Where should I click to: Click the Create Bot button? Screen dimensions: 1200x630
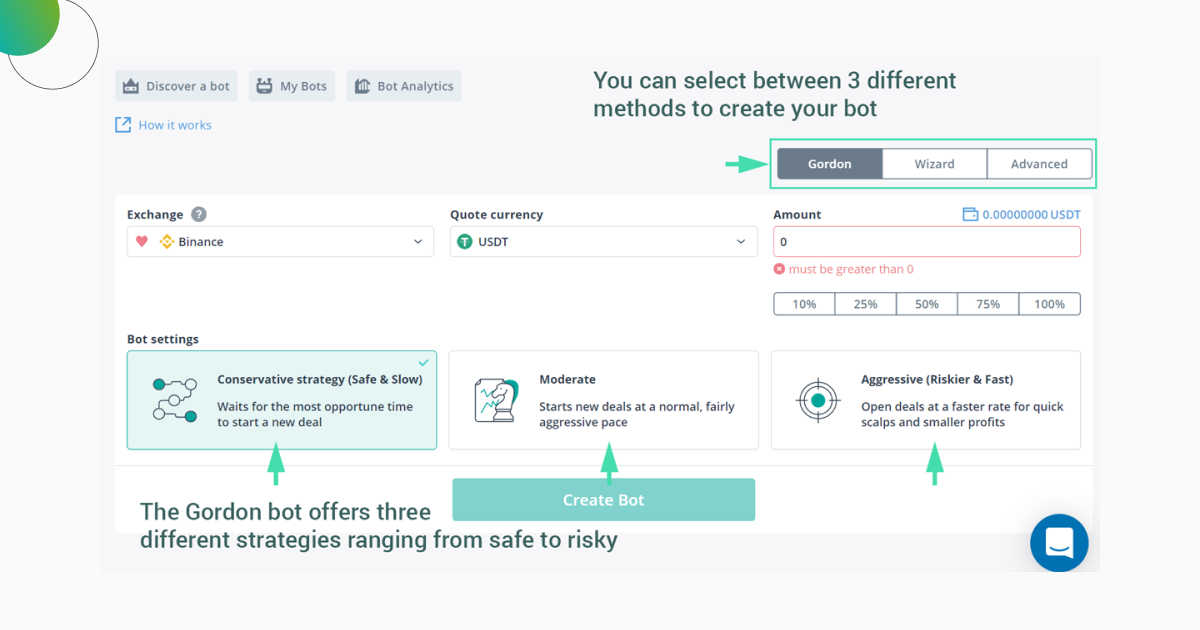(603, 499)
